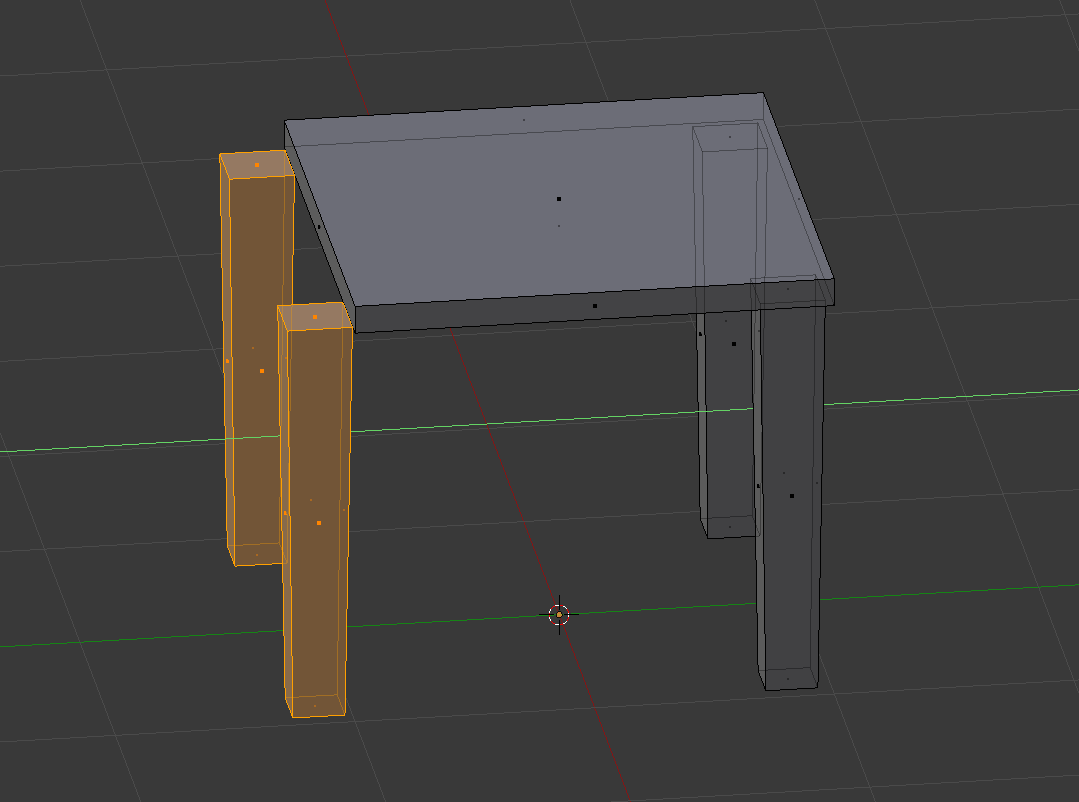Pick bottom face dot of back-right gray leg
1079x802 pixels.
click(730, 527)
